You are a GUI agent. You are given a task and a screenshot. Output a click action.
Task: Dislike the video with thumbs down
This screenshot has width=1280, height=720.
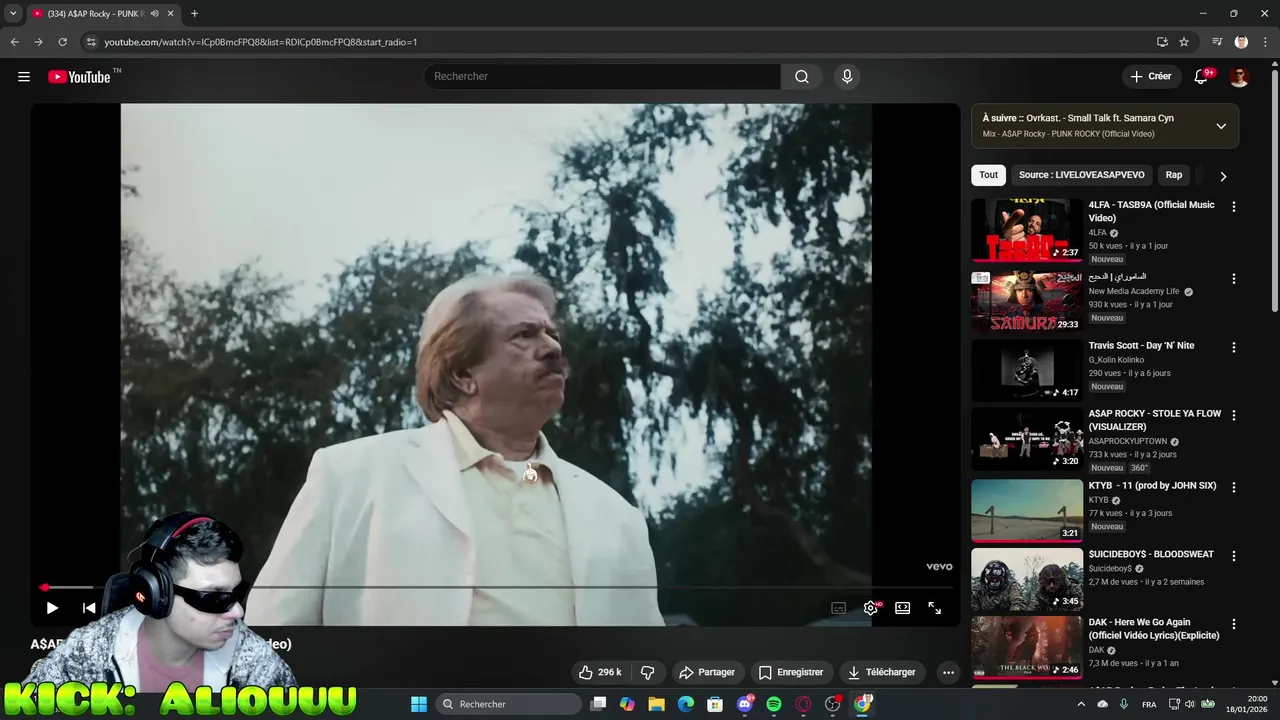coord(647,672)
